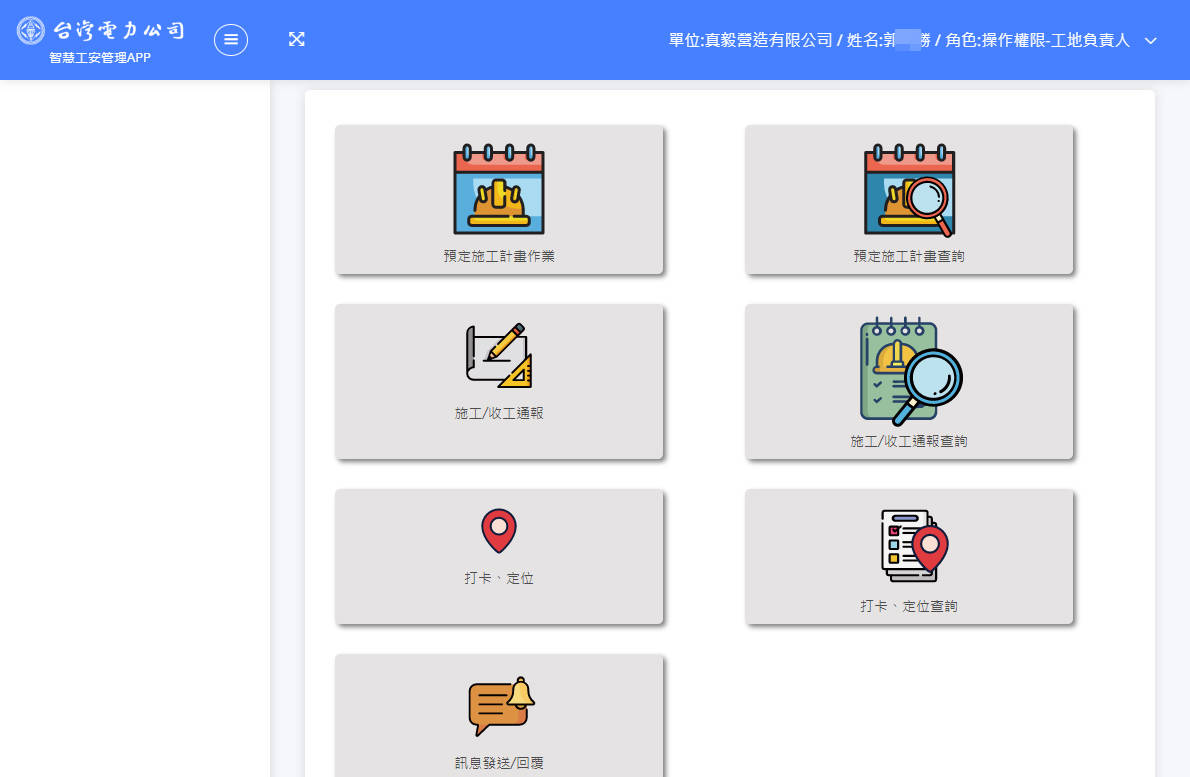Click the 施工/收工通報查詢 label
This screenshot has height=777, width=1190.
(x=909, y=442)
